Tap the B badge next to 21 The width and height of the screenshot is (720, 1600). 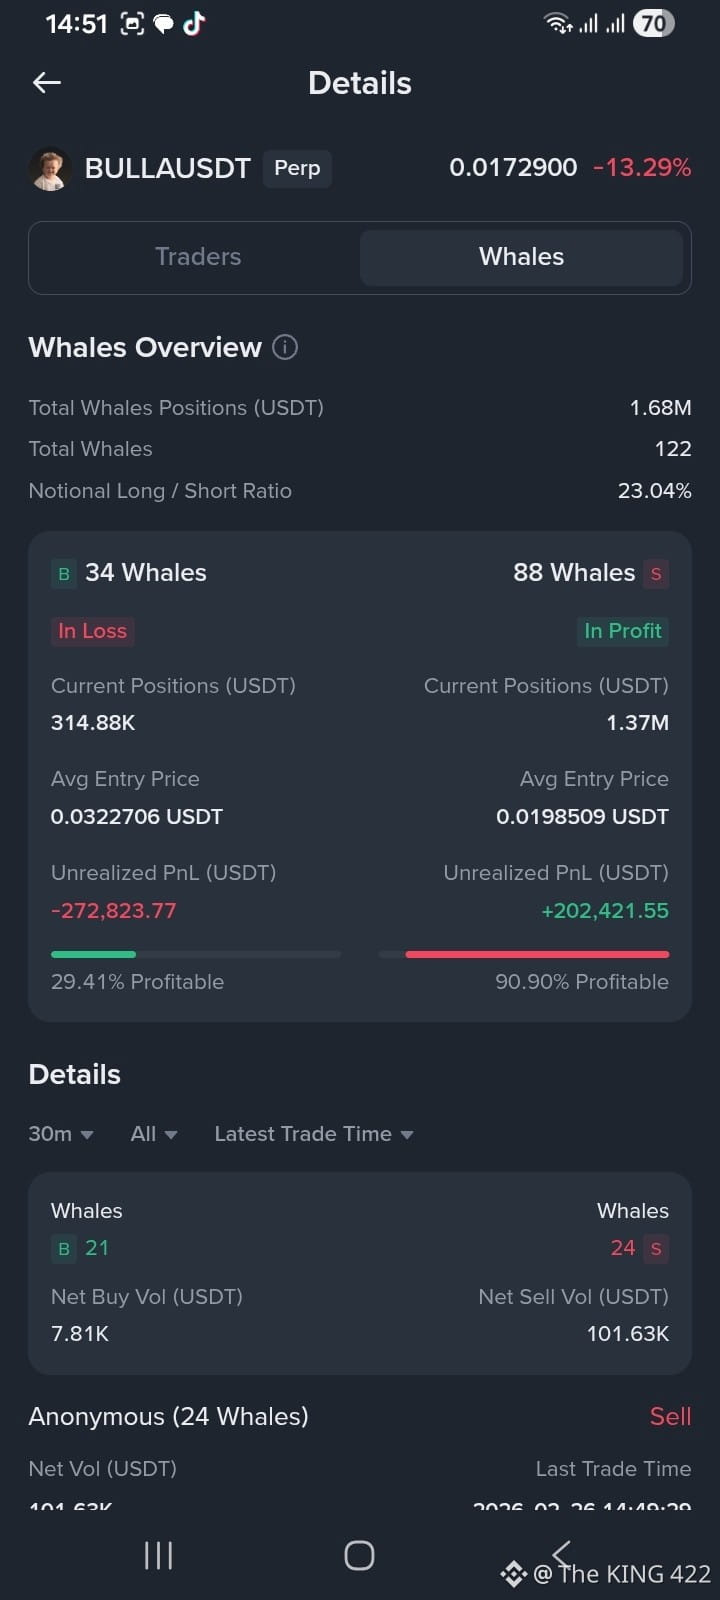(64, 1249)
